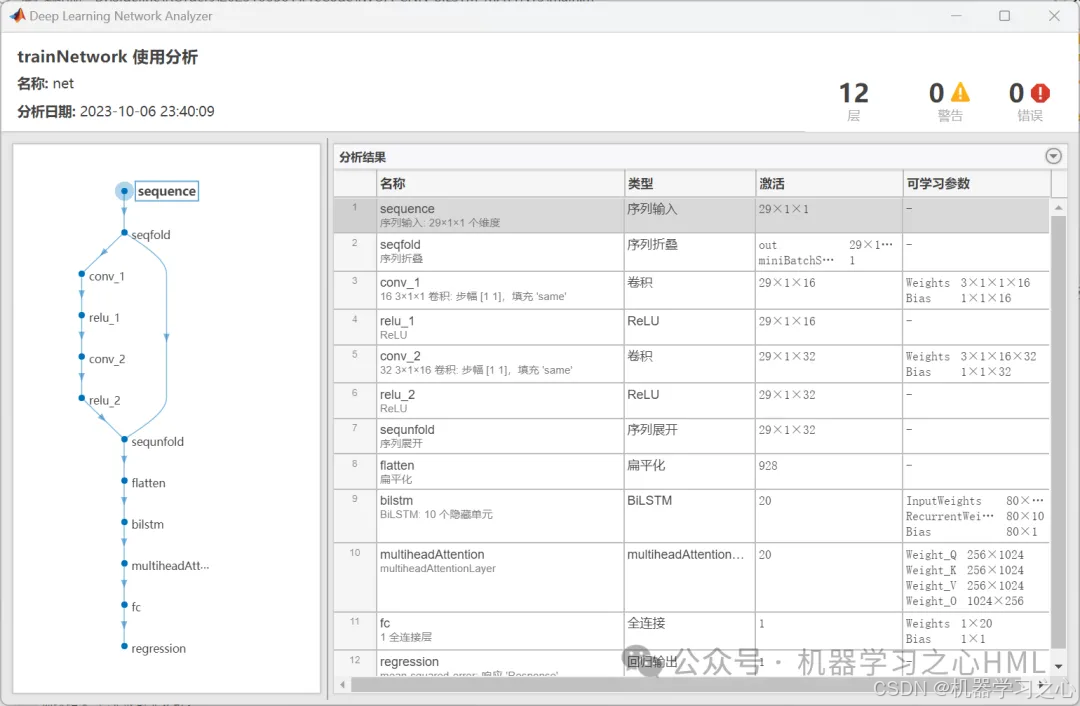Select the flatten row in table
Screen dimensions: 1080x706
pos(691,472)
